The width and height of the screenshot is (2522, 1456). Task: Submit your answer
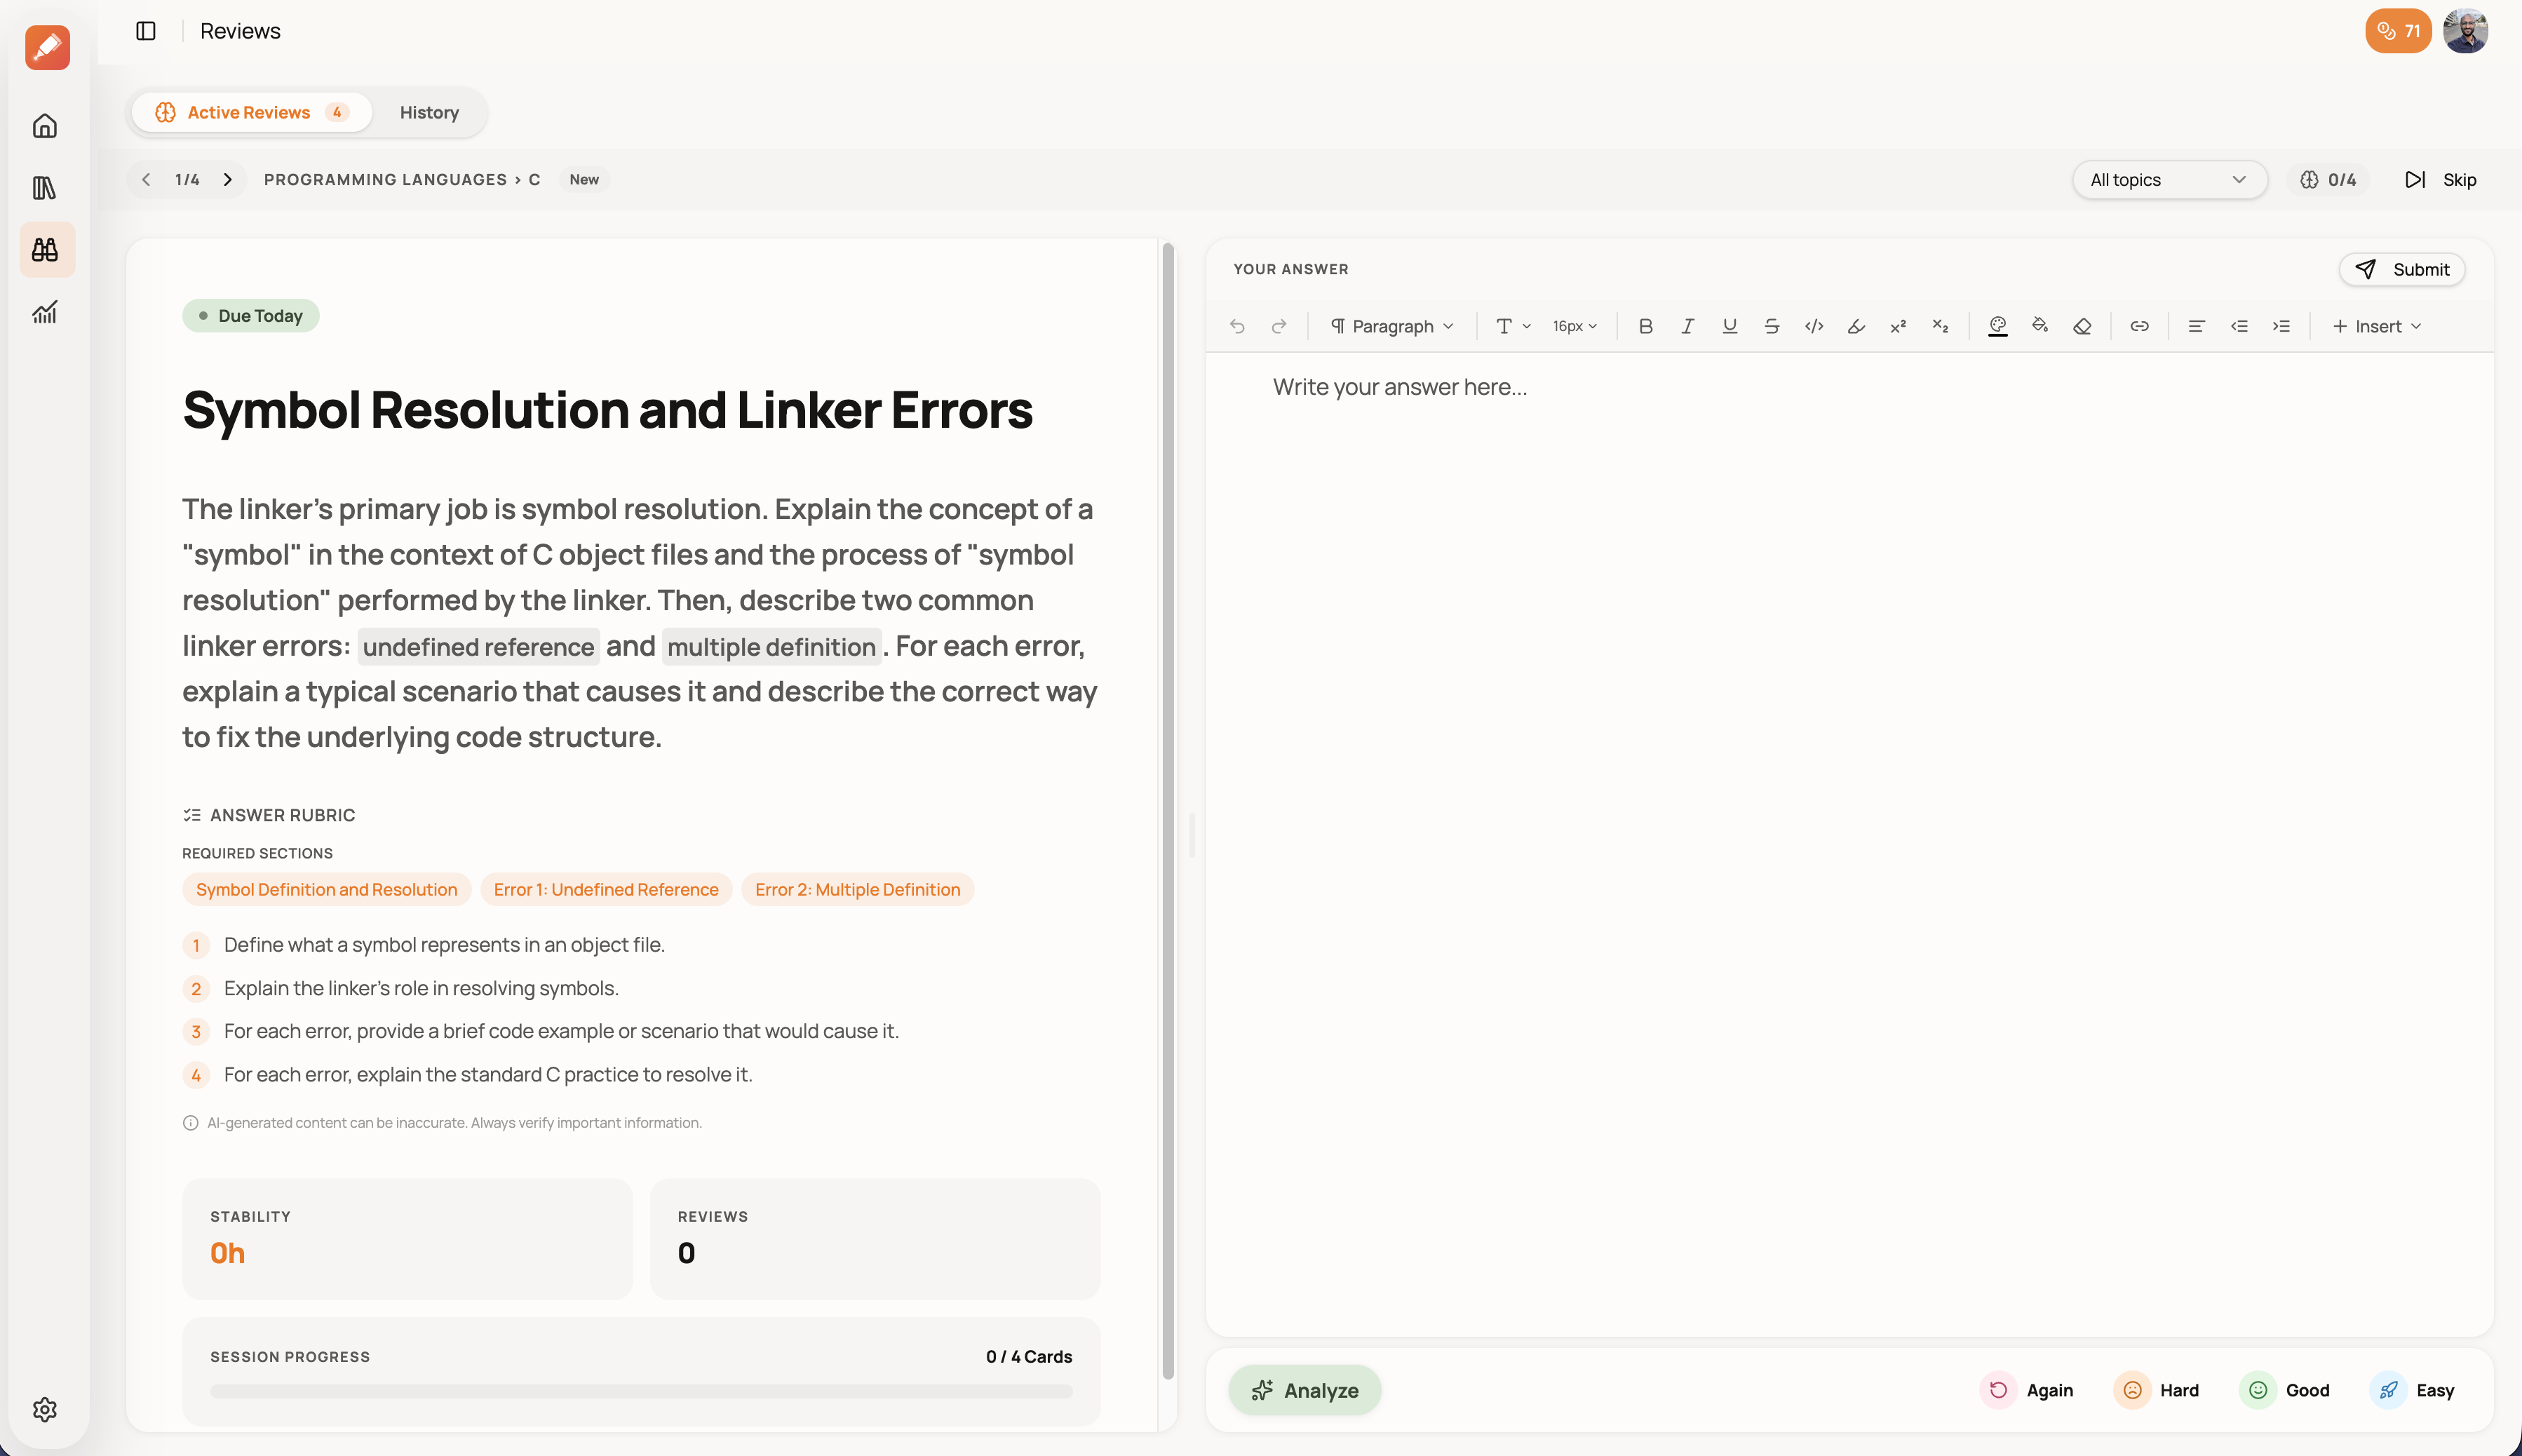[x=2402, y=269]
